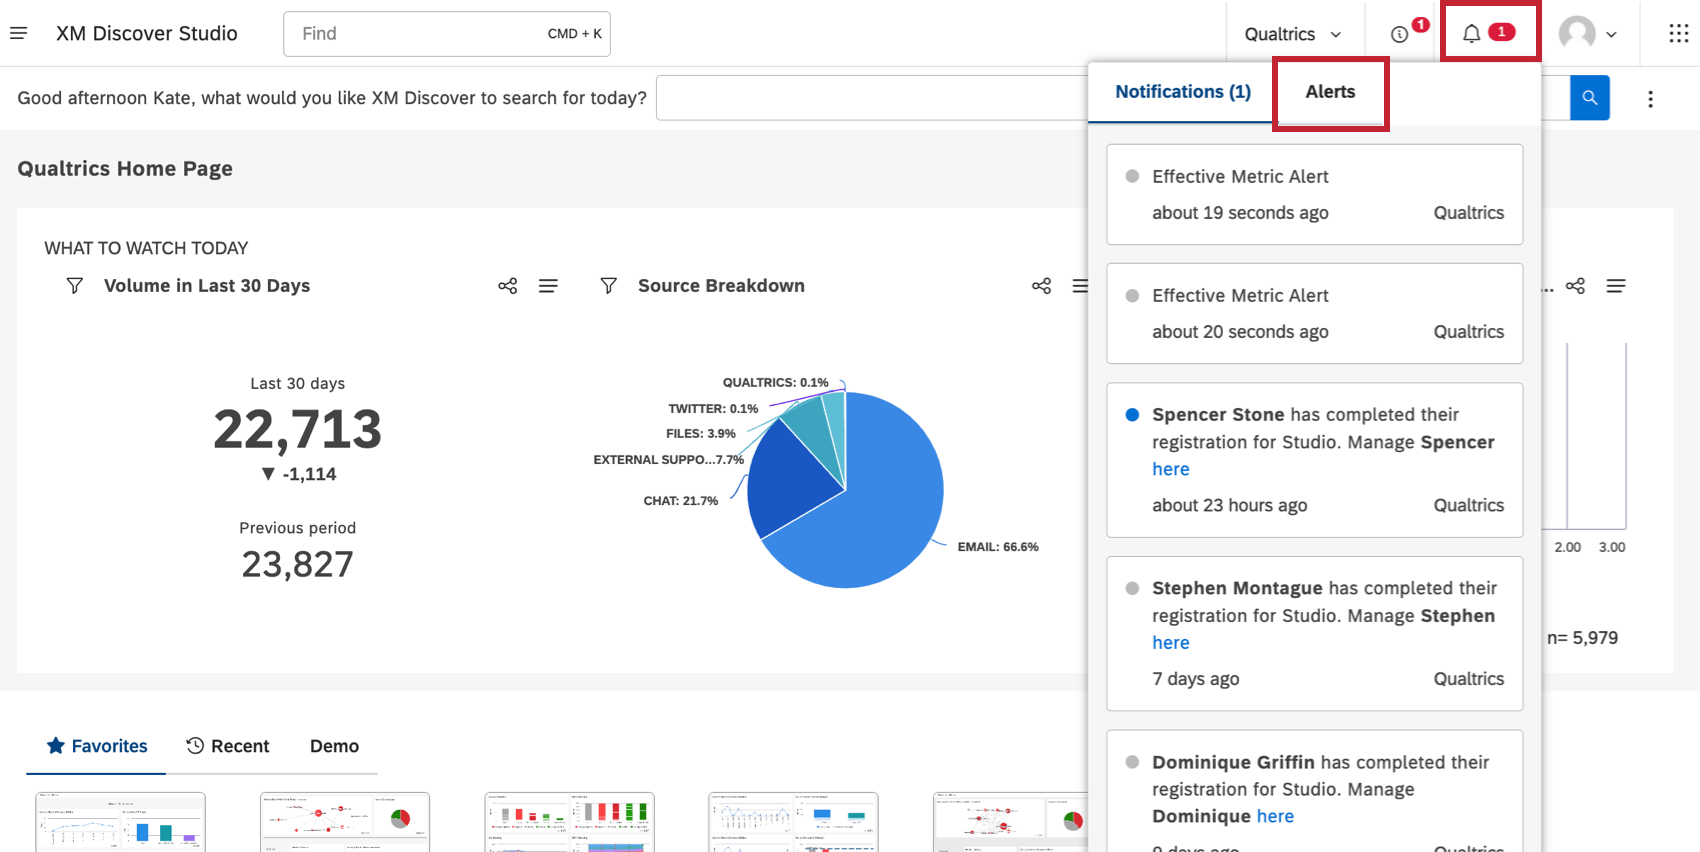Click the notifications bell icon
Screen dimensions: 1700x852
[x=1471, y=34]
